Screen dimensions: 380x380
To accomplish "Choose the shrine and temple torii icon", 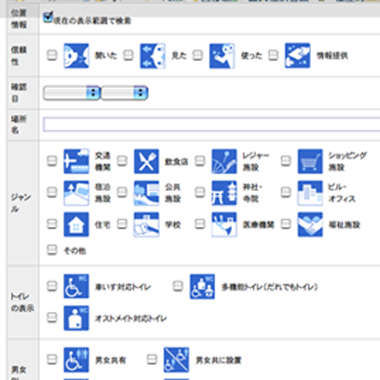I will [x=224, y=193].
